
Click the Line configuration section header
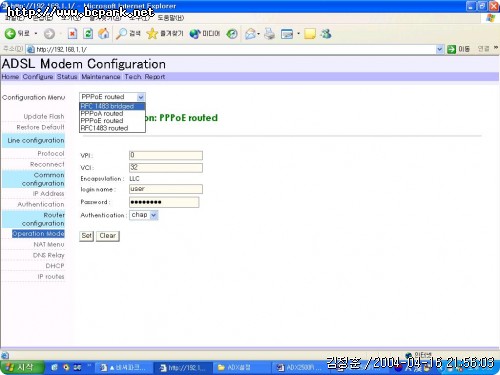[x=33, y=140]
